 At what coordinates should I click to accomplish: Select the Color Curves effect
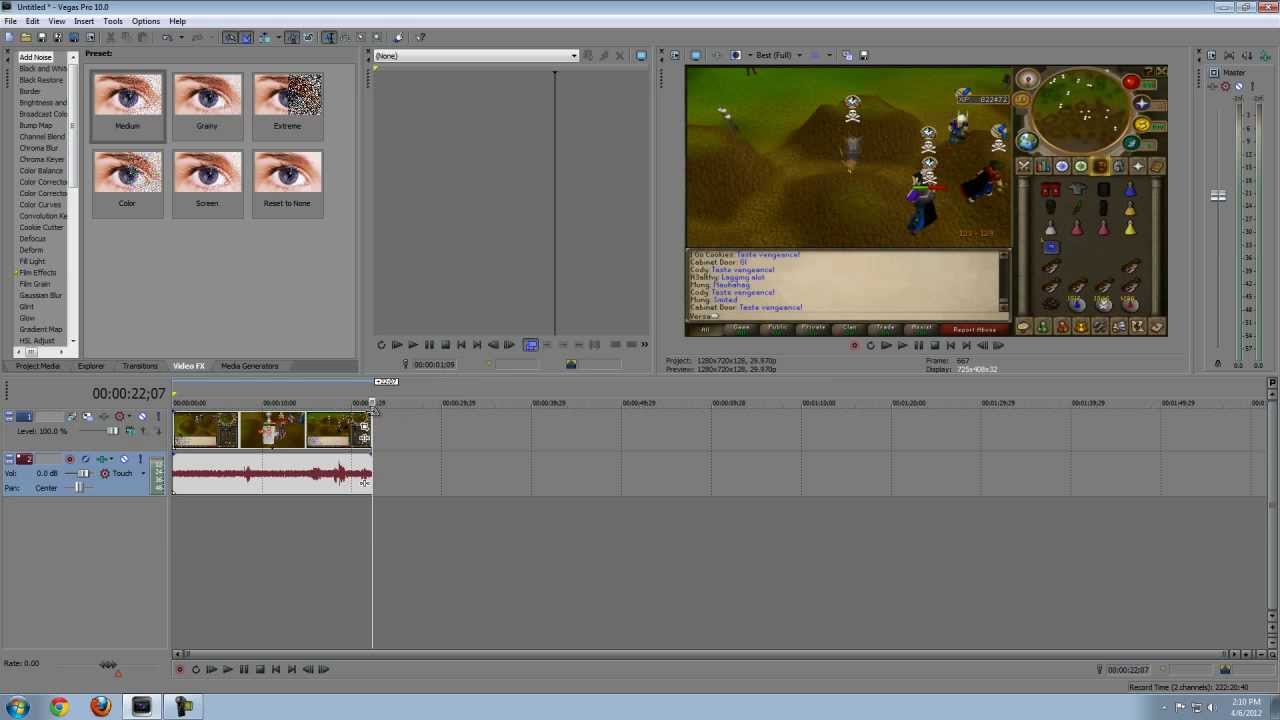tap(40, 205)
